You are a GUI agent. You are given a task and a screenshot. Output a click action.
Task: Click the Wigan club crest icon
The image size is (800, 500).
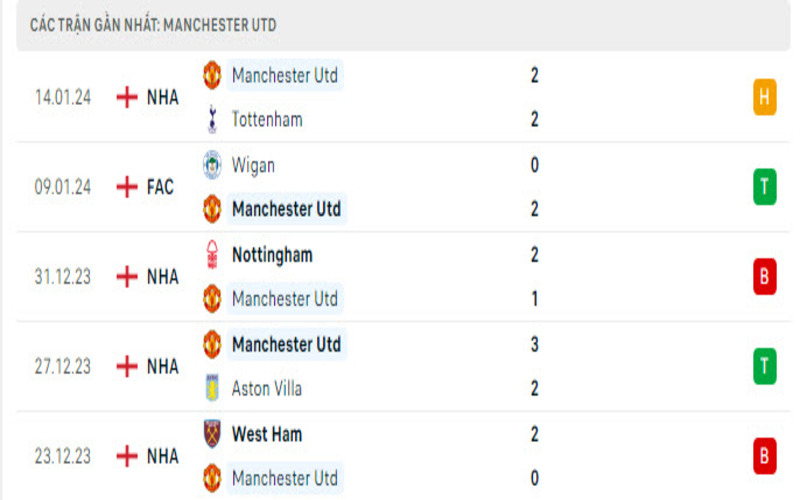pyautogui.click(x=212, y=165)
